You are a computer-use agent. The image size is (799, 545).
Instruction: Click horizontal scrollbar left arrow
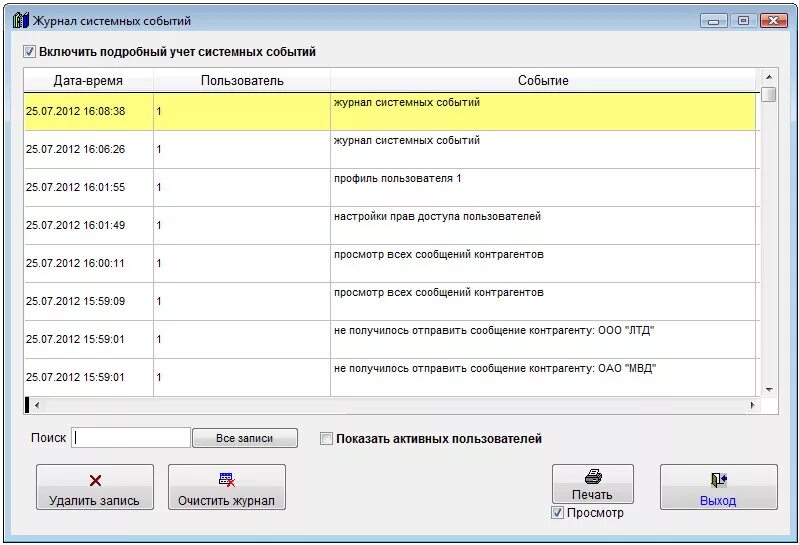click(37, 405)
